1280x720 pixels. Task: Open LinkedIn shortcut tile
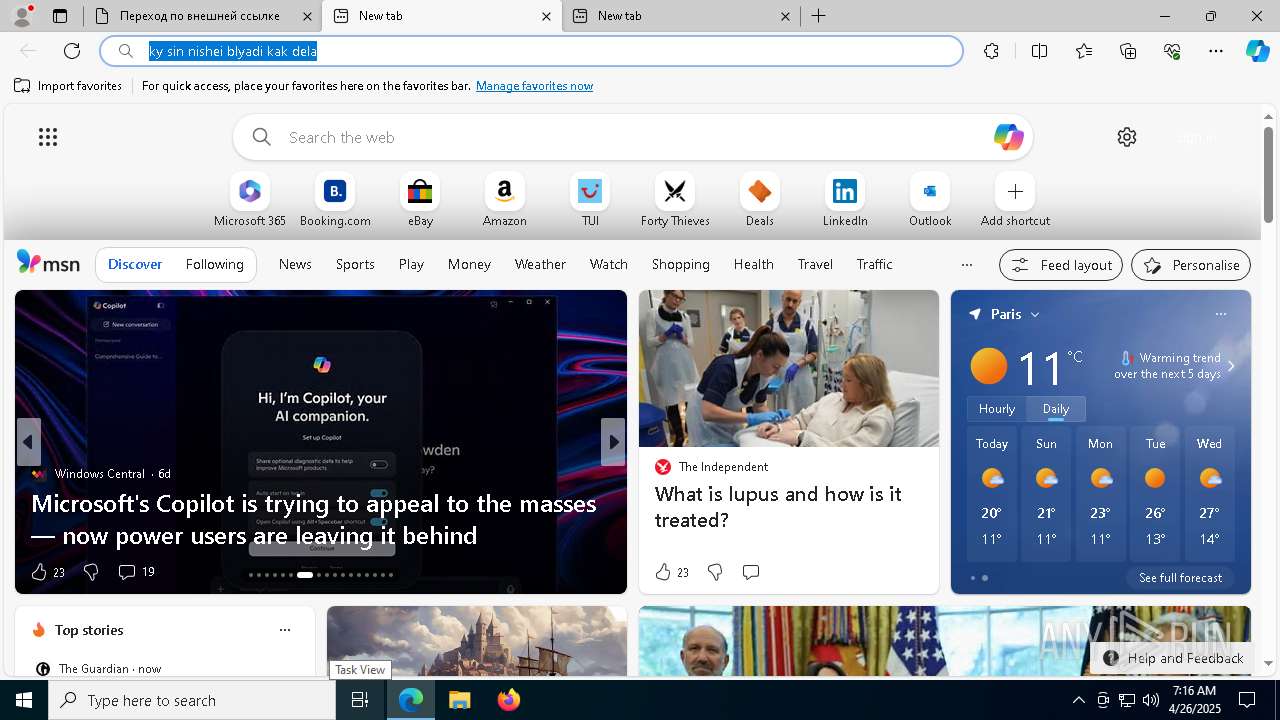[845, 200]
